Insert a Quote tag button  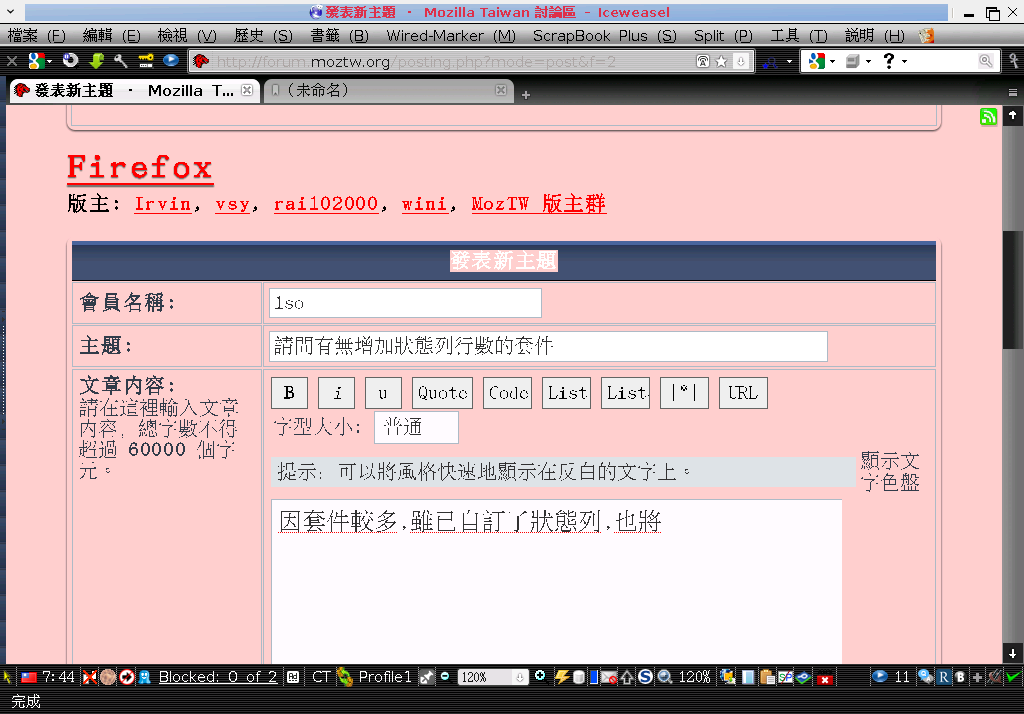click(442, 393)
